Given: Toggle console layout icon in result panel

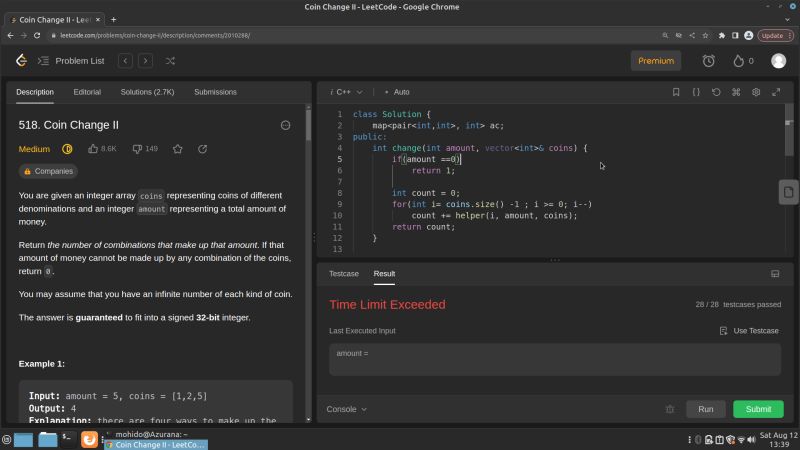Looking at the screenshot, I should (x=775, y=274).
